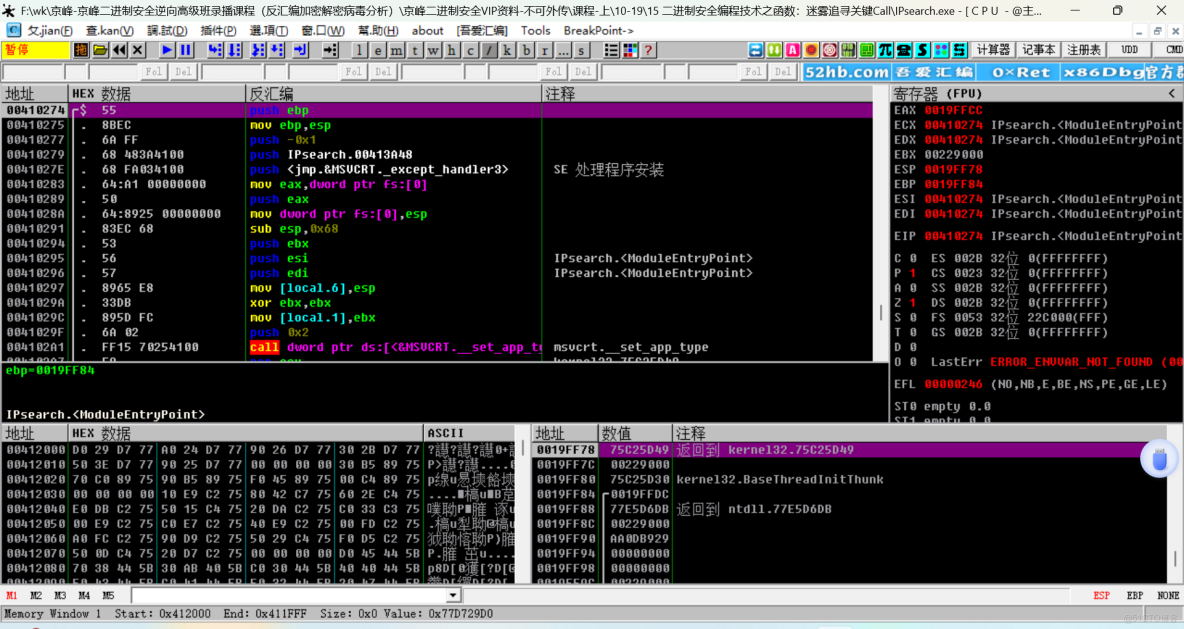Click the Step Into toolbar icon
Viewport: 1184px width, 629px height.
coord(216,51)
